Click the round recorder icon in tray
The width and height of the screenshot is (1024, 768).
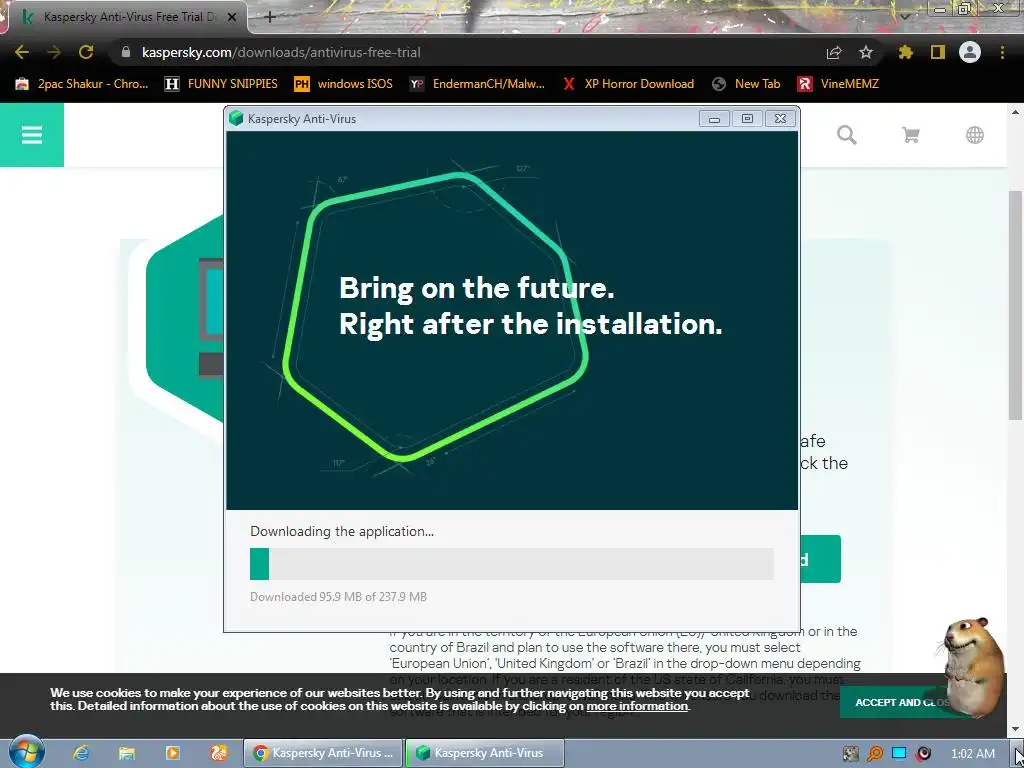(923, 754)
